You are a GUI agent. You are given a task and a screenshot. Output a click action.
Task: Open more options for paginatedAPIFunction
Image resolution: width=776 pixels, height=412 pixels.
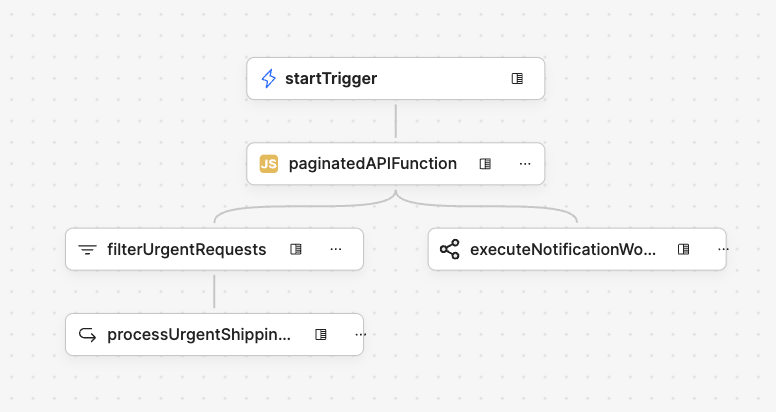click(525, 163)
